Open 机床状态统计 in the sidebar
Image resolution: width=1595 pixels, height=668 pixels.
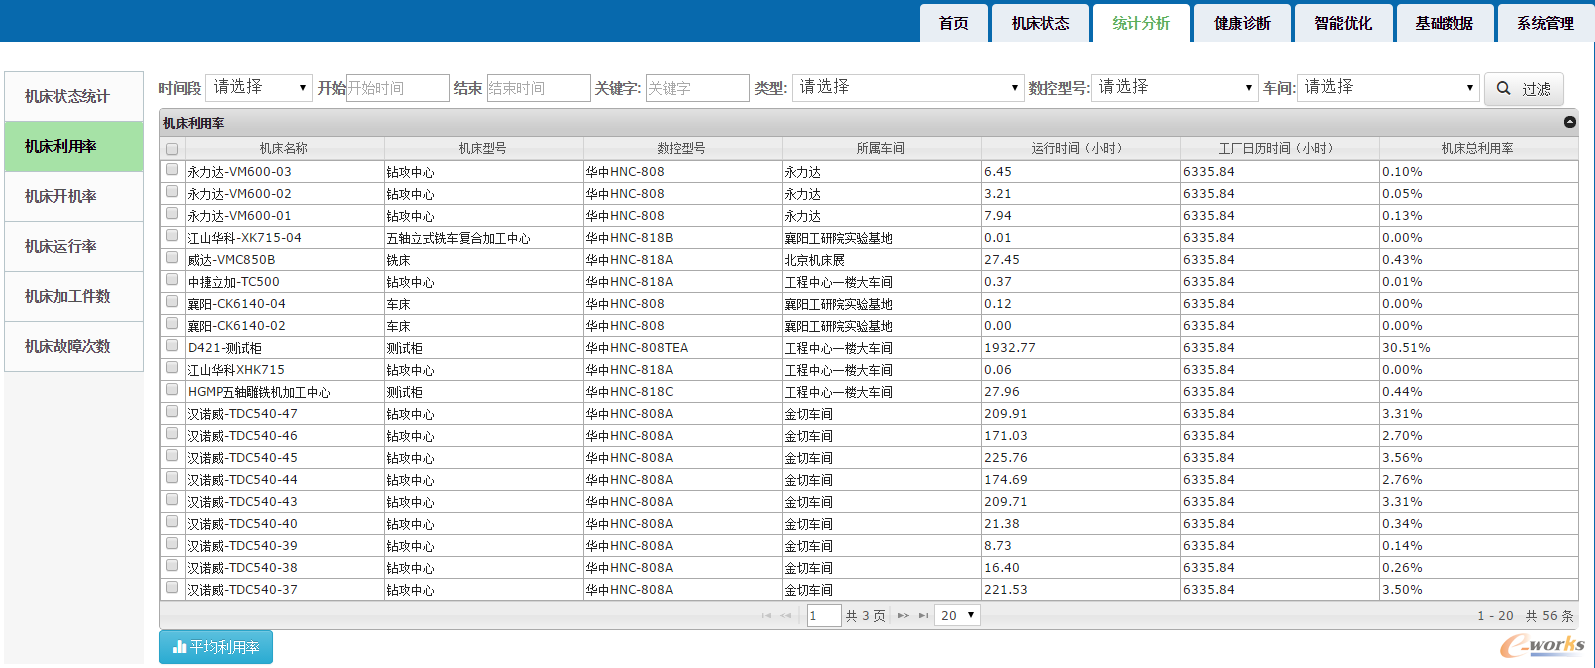(74, 96)
